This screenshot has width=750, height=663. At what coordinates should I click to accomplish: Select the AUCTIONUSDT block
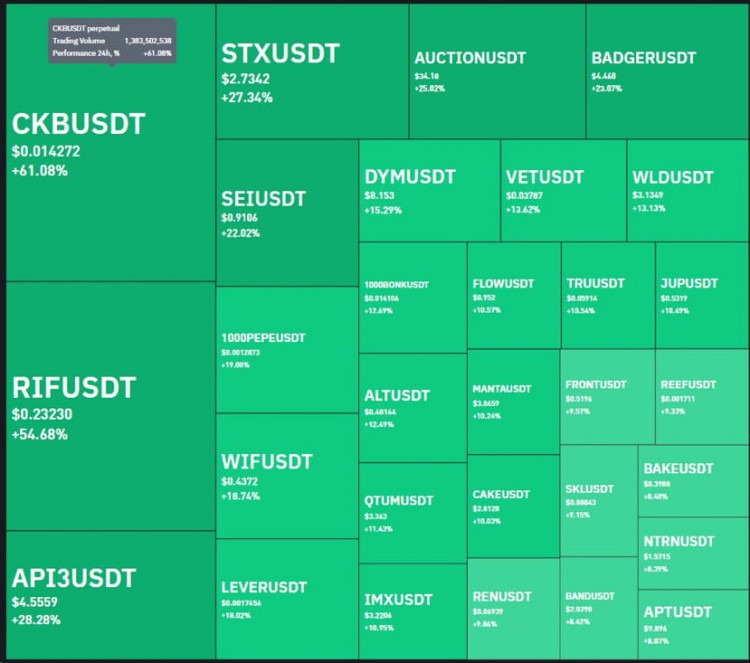(x=497, y=71)
